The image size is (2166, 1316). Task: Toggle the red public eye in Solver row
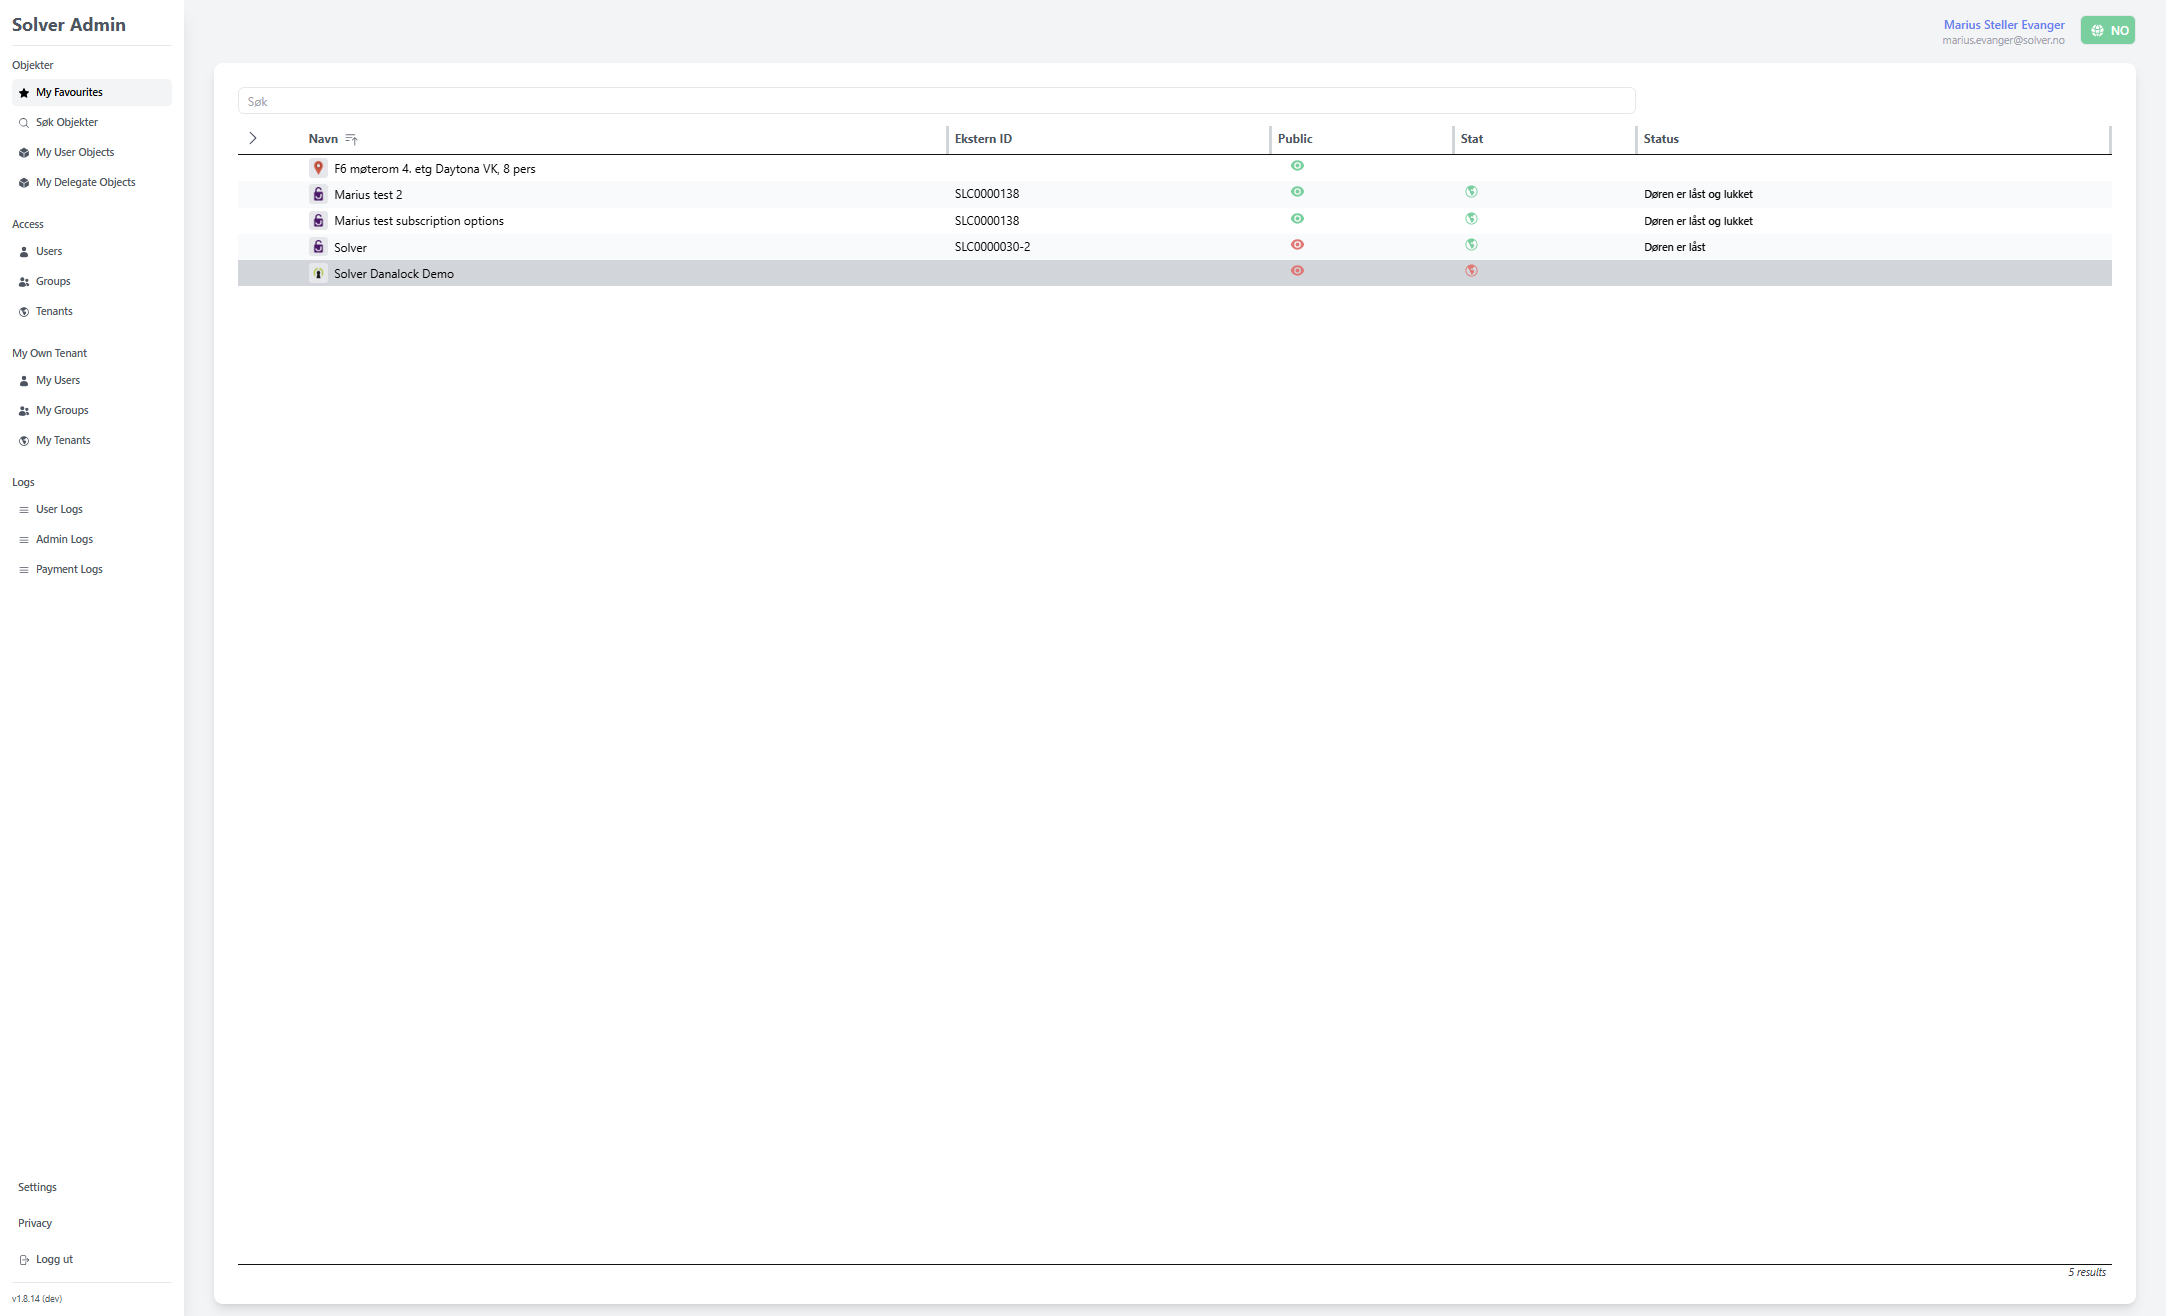tap(1297, 245)
